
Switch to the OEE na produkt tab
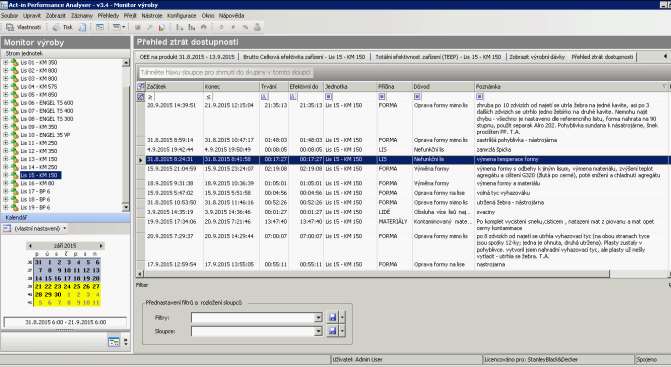click(187, 56)
